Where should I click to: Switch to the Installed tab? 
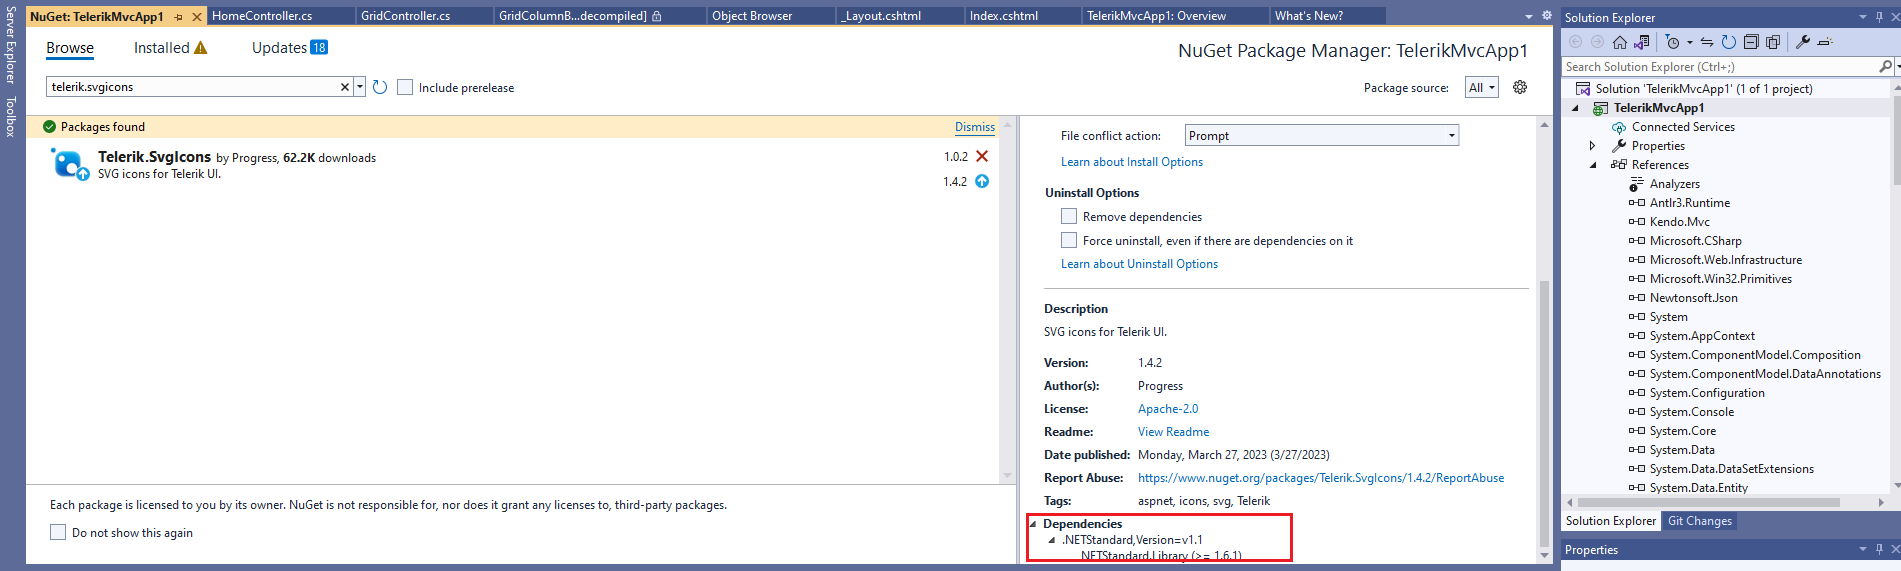click(162, 48)
